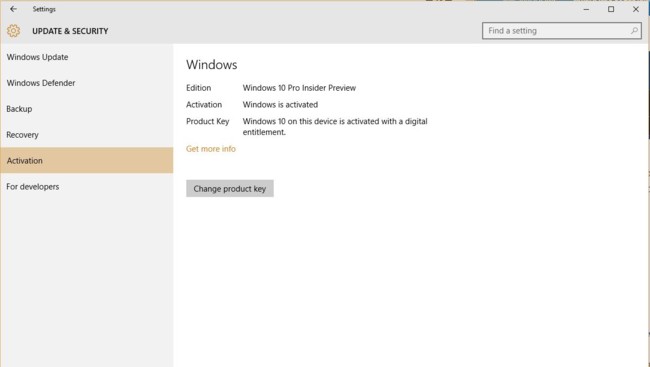The height and width of the screenshot is (367, 650).
Task: Minimize the Settings window
Action: (586, 9)
